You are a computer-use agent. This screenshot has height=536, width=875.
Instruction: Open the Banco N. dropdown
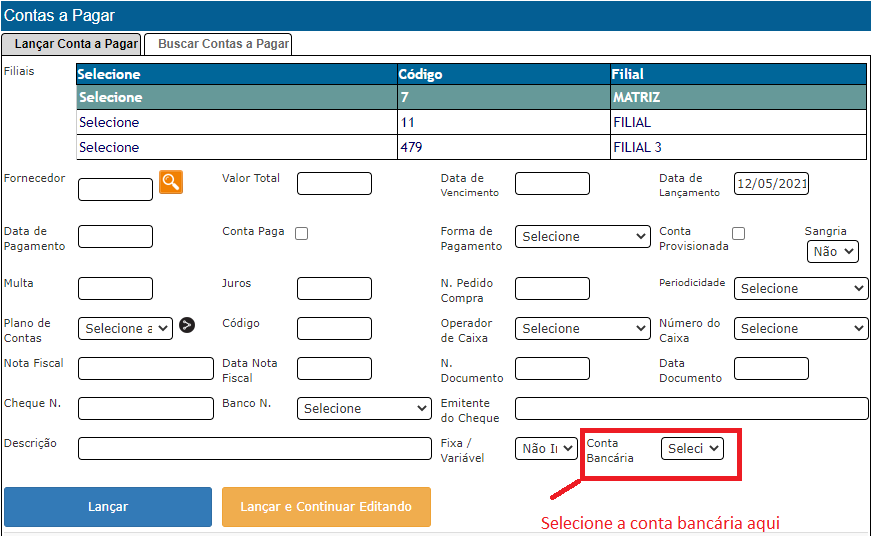(x=364, y=409)
